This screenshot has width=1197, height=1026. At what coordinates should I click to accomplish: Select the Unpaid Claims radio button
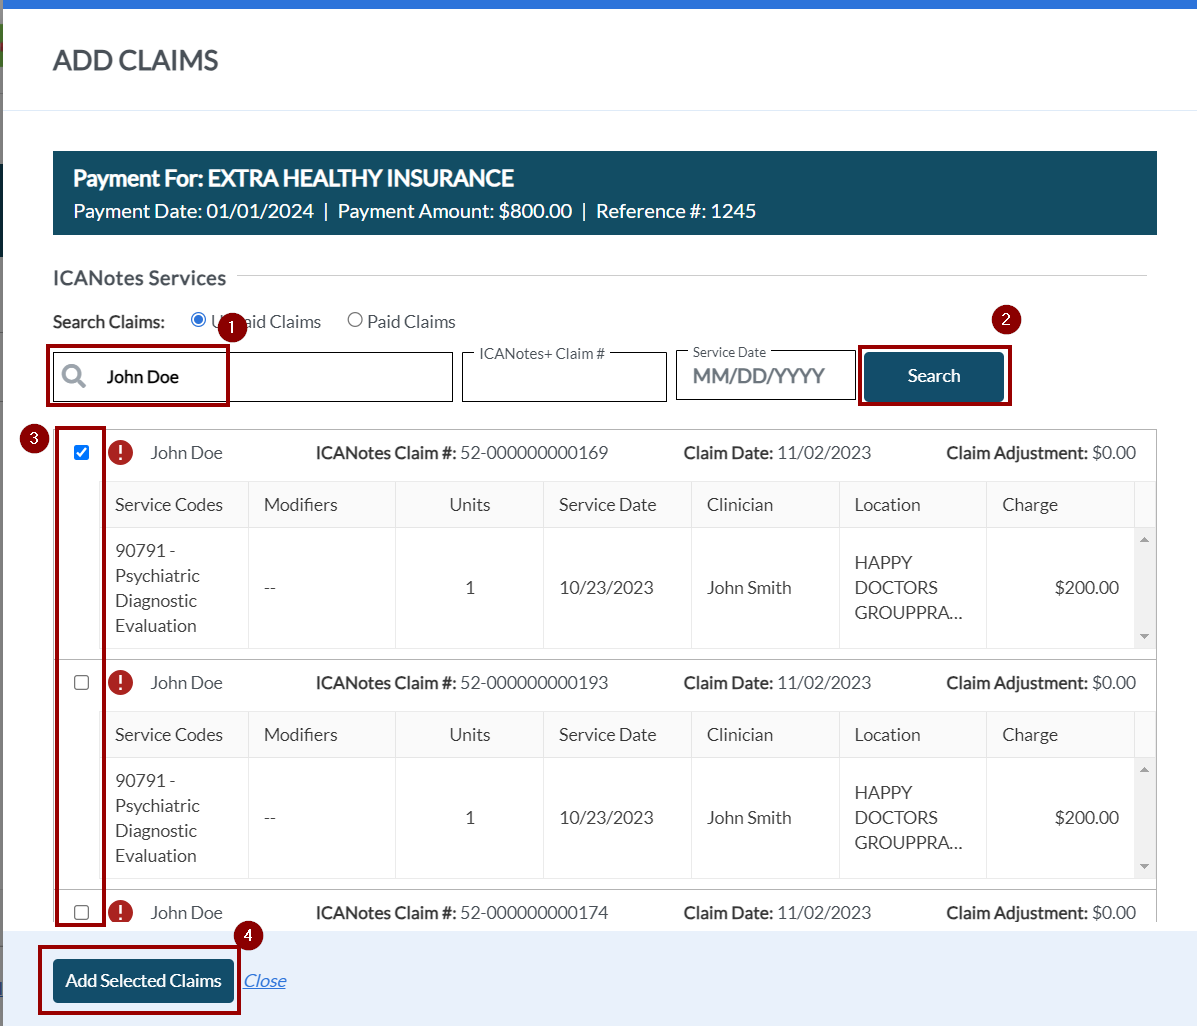[198, 320]
